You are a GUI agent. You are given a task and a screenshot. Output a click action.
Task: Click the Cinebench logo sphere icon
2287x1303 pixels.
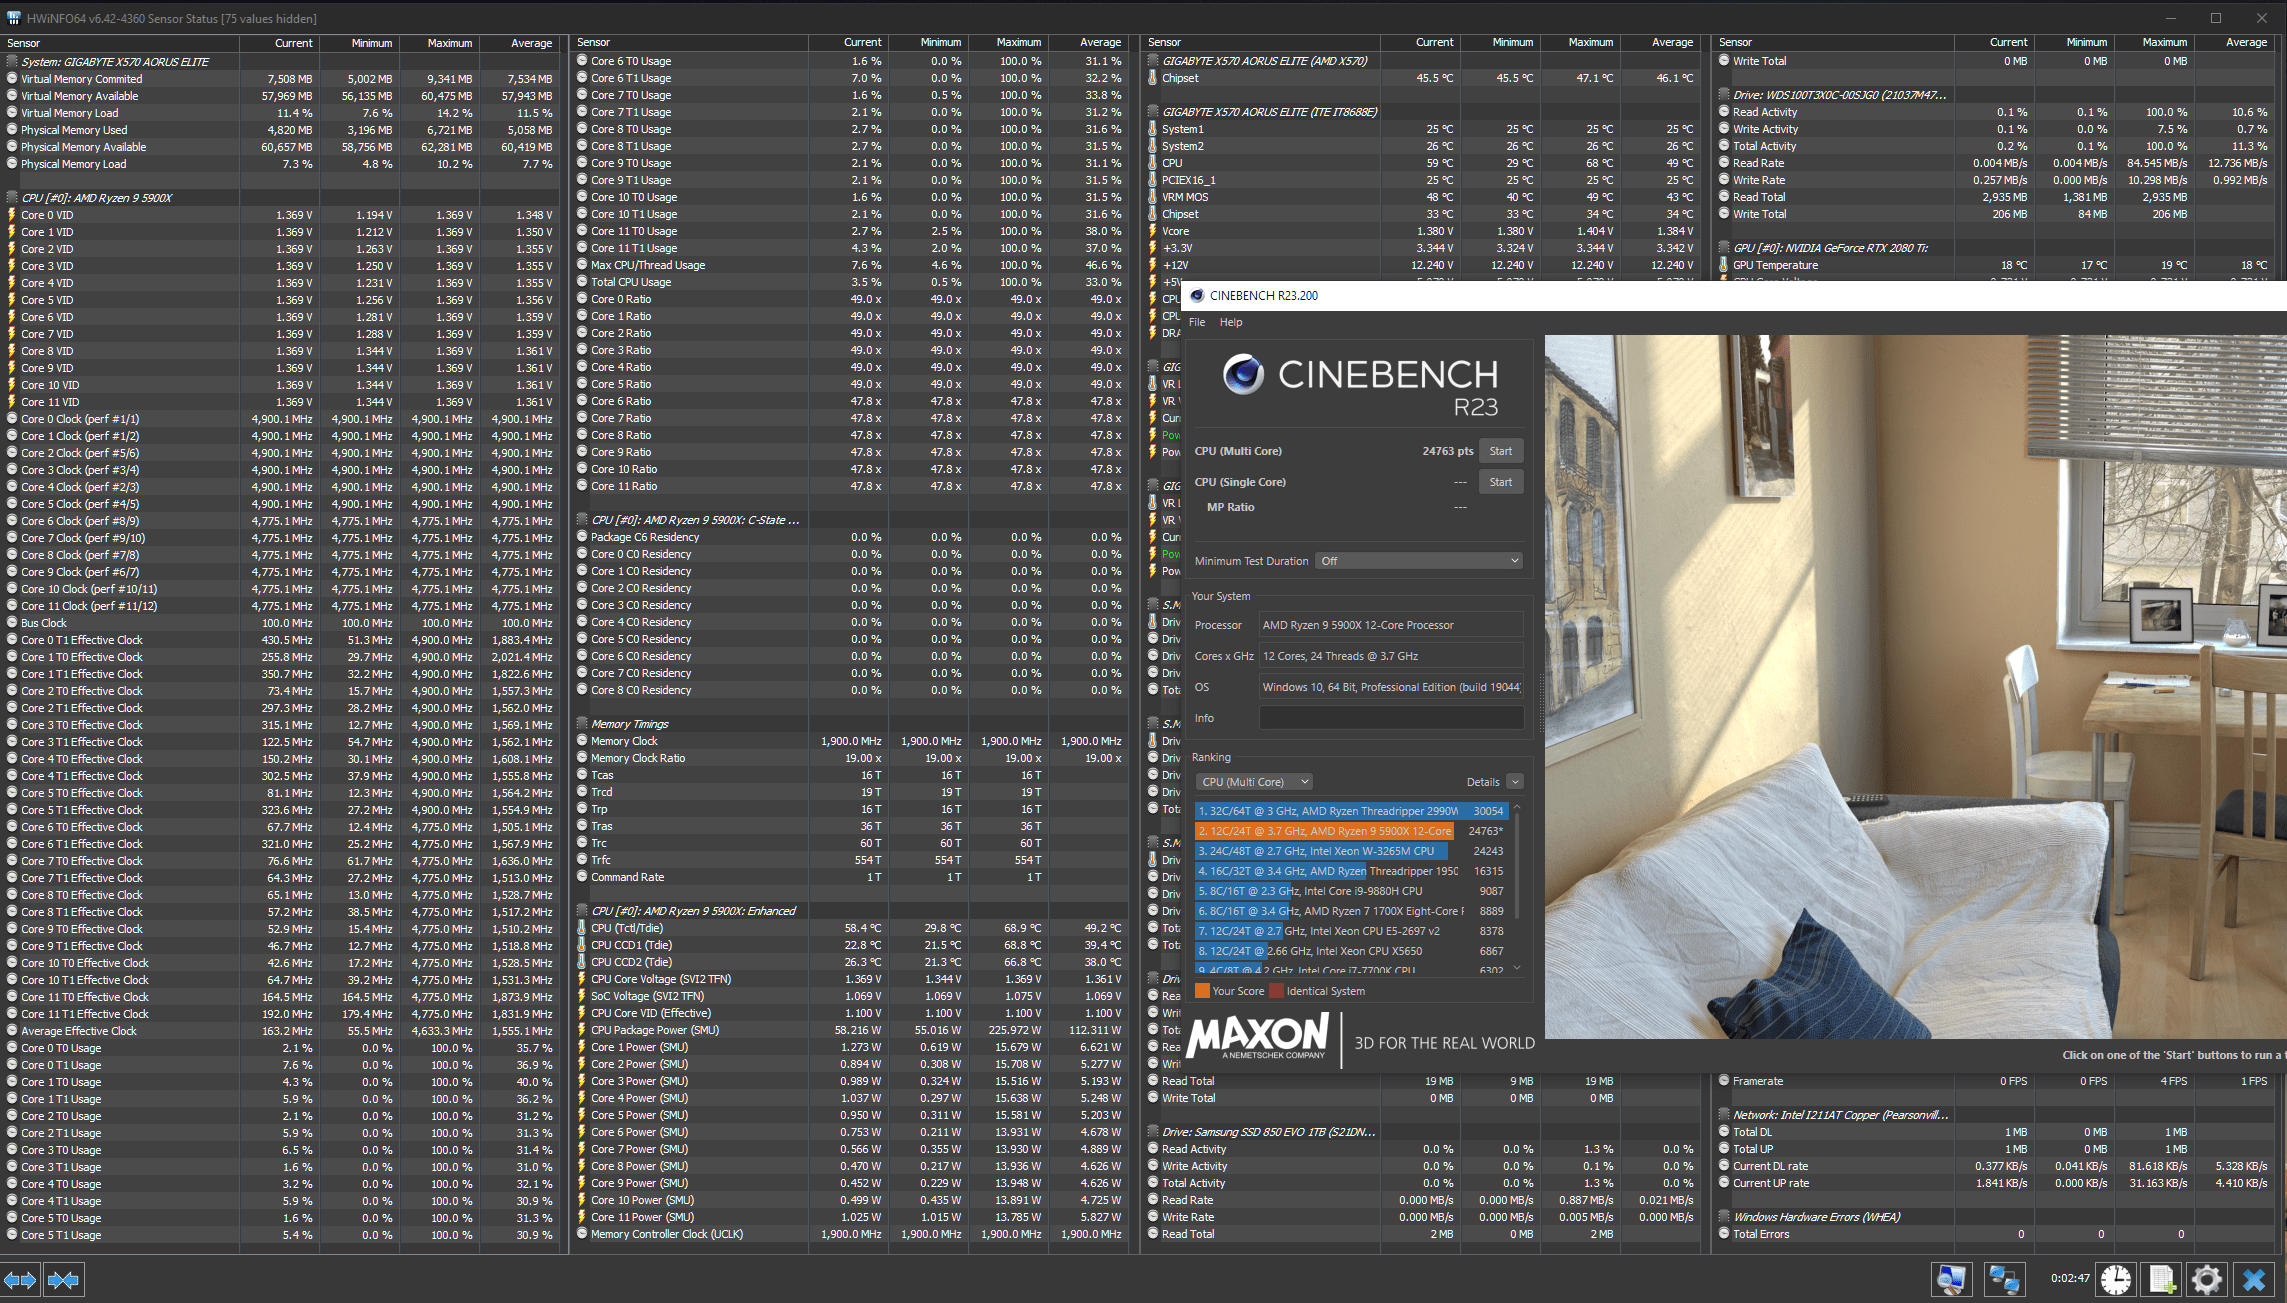coord(1243,374)
